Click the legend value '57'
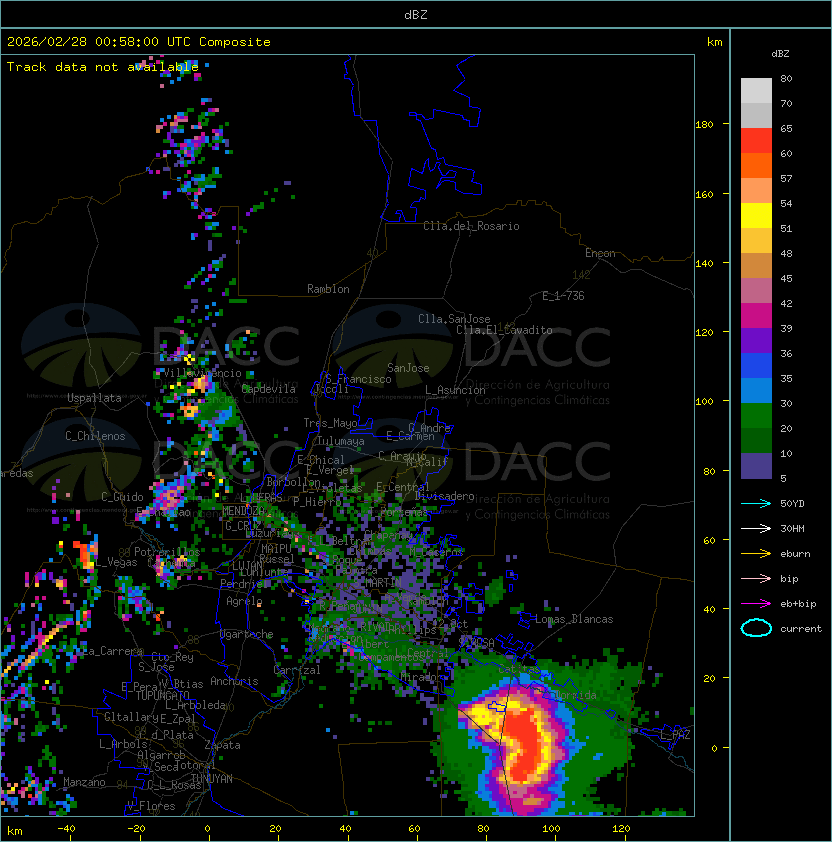Screen dimensions: 832x842 click(x=786, y=178)
